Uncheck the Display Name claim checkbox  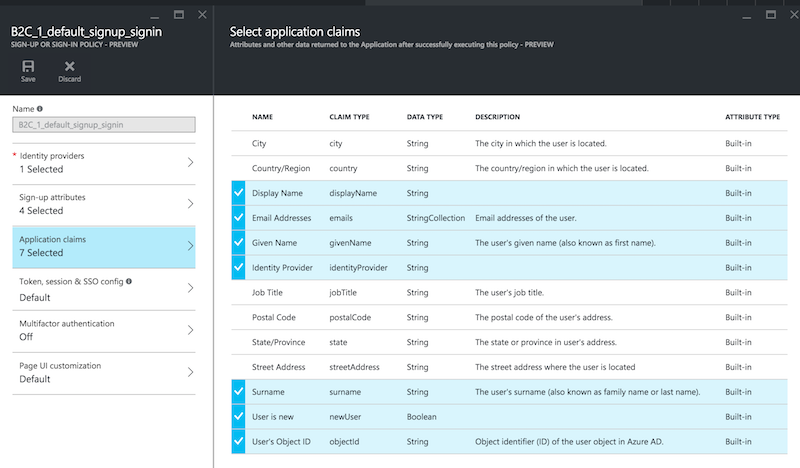[x=238, y=193]
